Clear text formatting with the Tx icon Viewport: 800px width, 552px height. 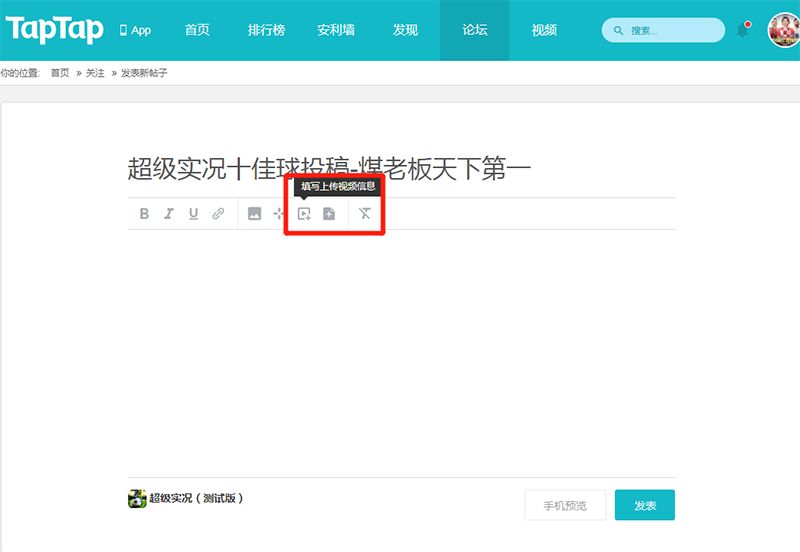(364, 213)
